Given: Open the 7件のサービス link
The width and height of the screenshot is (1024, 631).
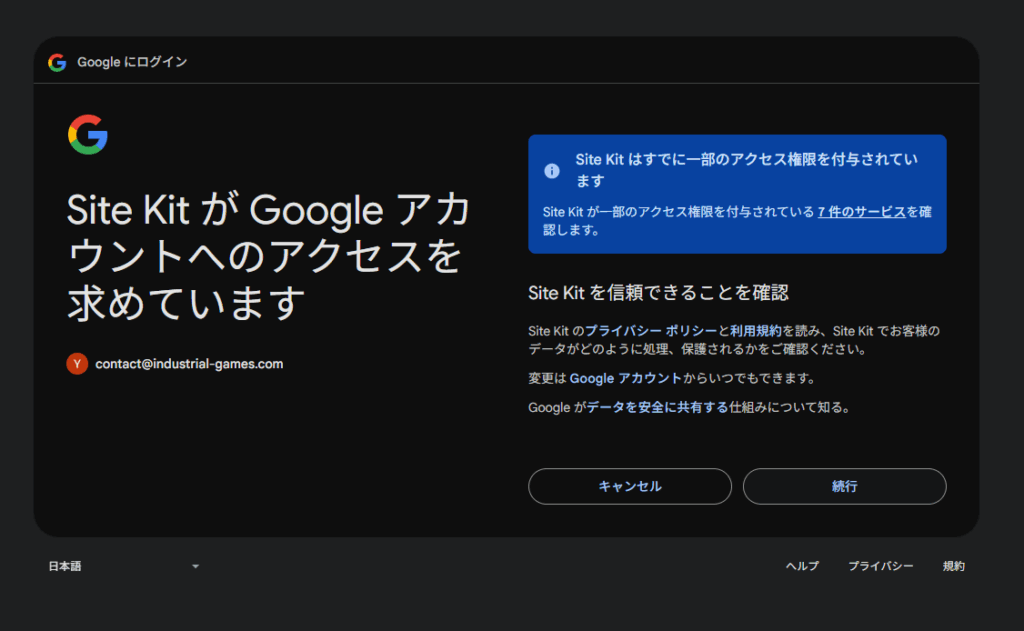Looking at the screenshot, I should click(861, 212).
